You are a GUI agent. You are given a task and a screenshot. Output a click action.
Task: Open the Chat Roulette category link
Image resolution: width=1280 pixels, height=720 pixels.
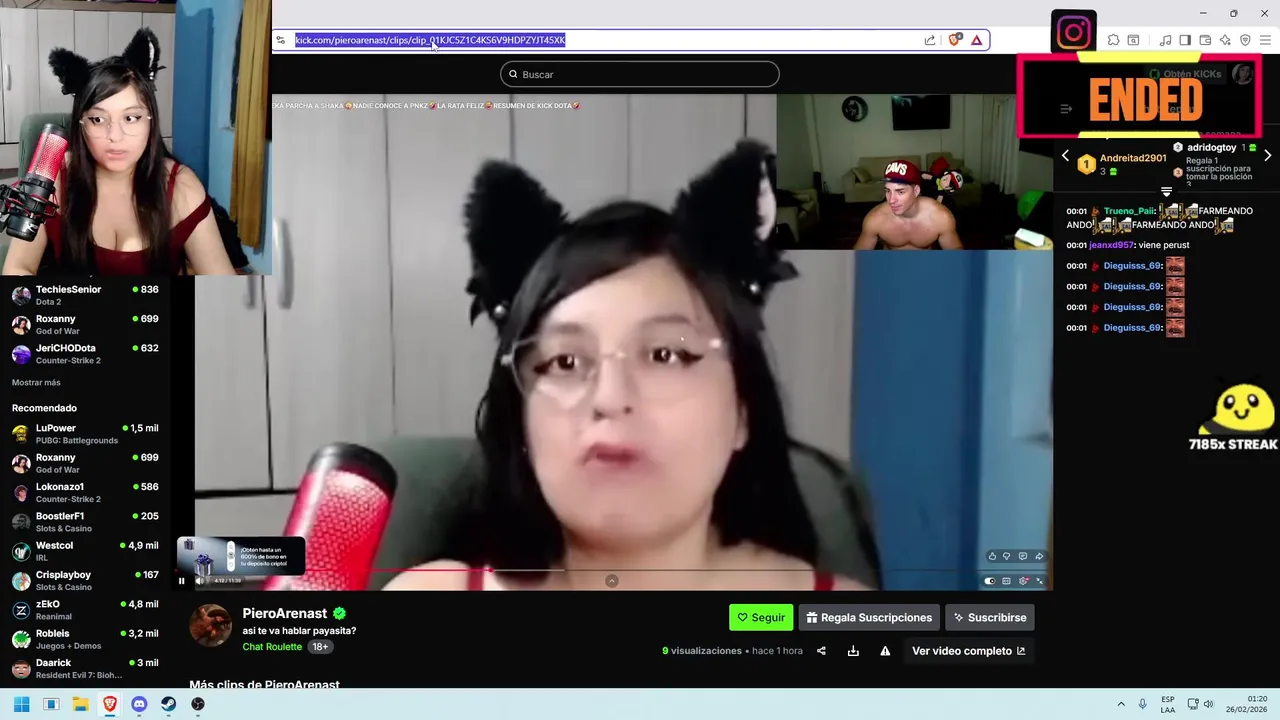click(272, 647)
